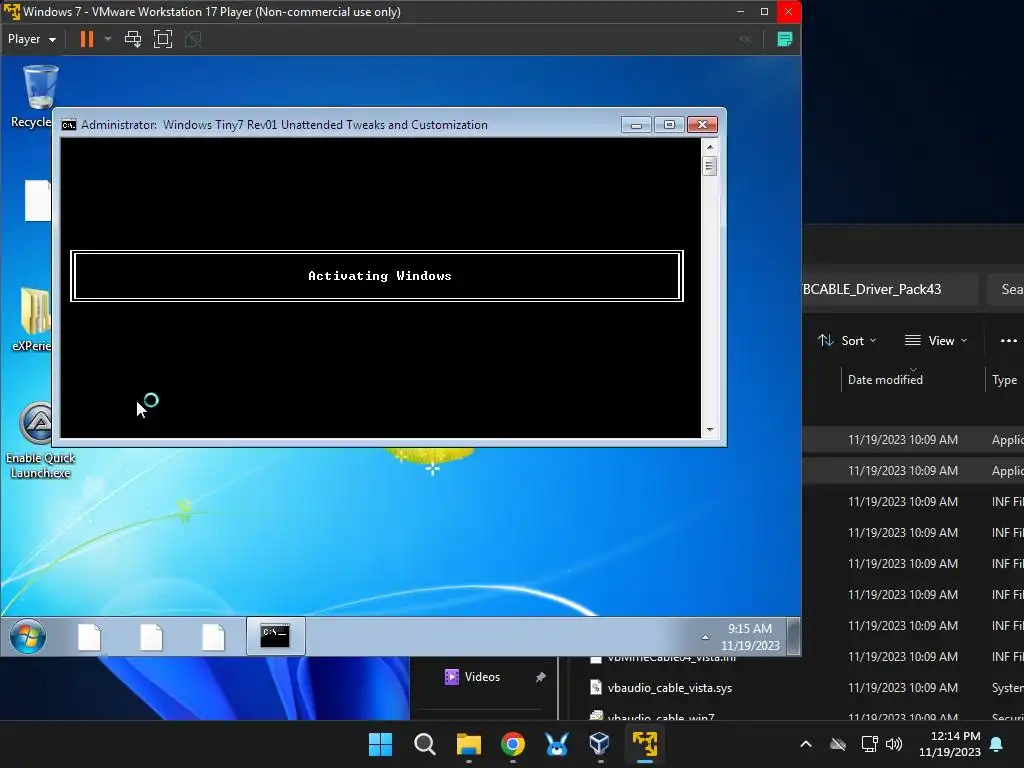This screenshot has width=1024, height=768.
Task: Show hidden icons in the Windows 7 tray
Action: [x=705, y=637]
